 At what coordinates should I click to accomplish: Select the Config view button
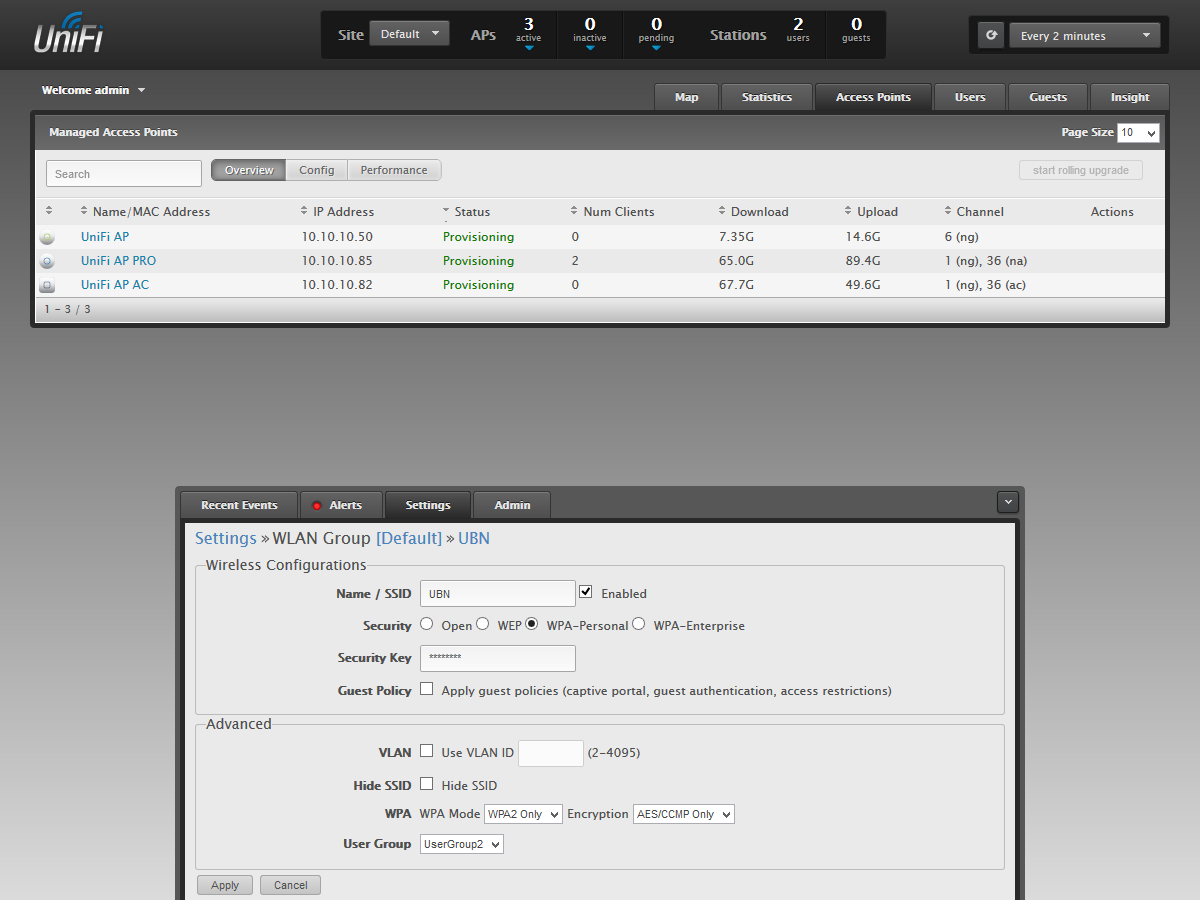point(317,170)
